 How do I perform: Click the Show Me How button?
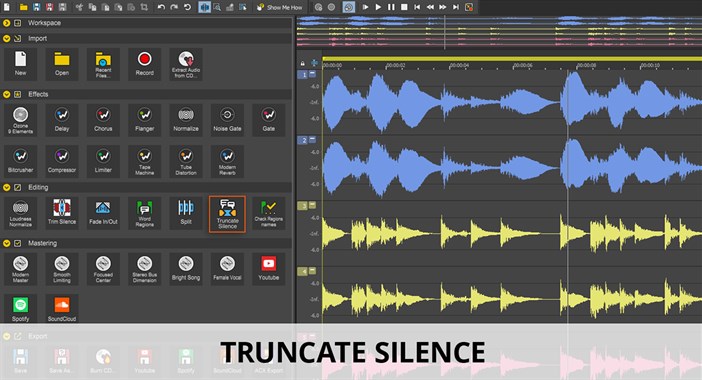(x=279, y=7)
